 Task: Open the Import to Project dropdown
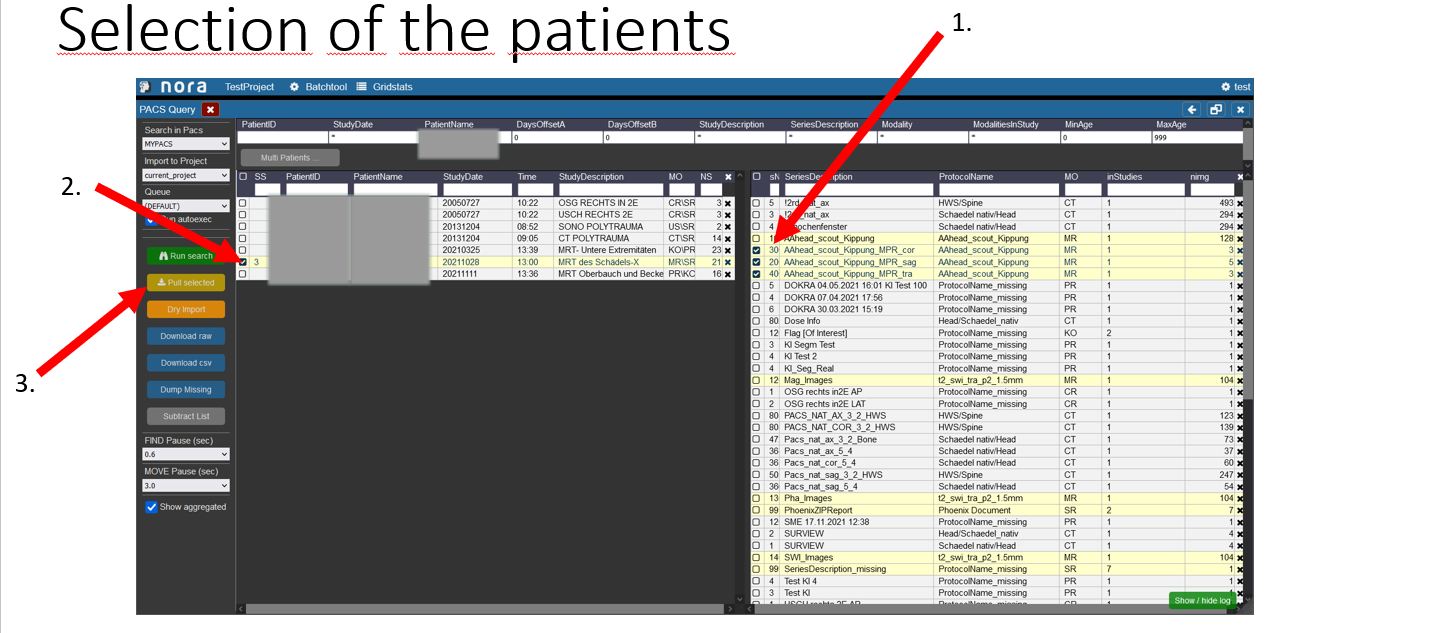point(186,175)
